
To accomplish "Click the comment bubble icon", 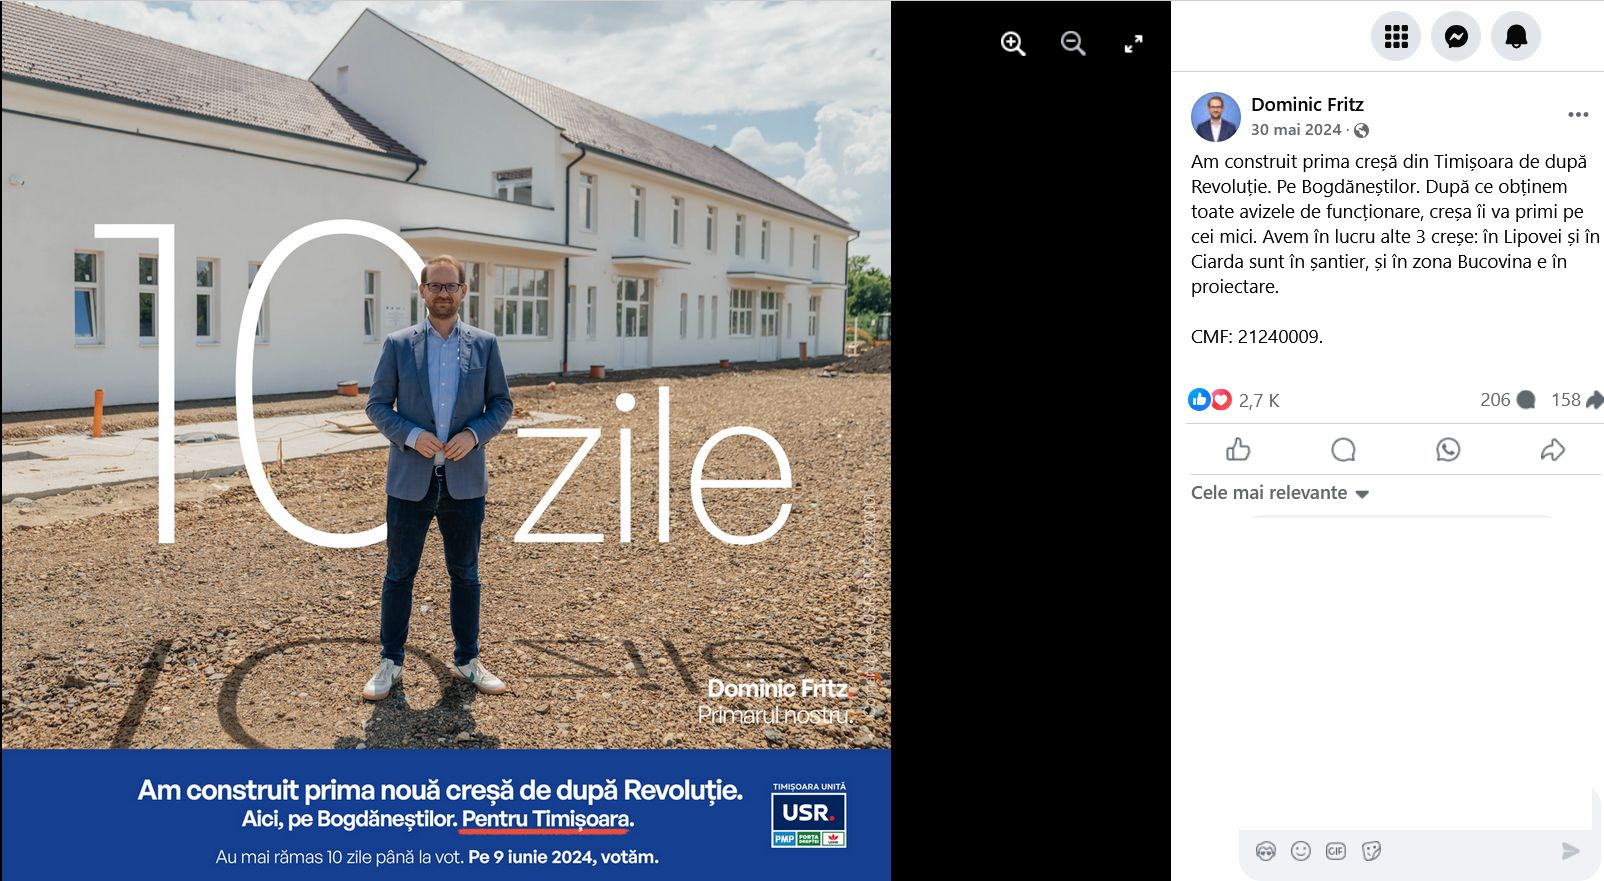I will [x=1343, y=450].
